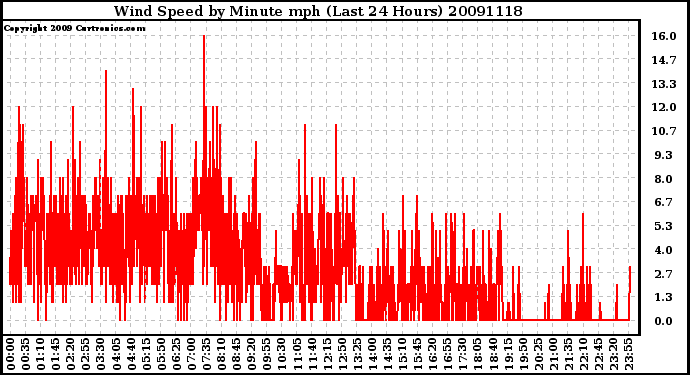
Task: Click the 01:10 time axis label
Action: [x=40, y=354]
